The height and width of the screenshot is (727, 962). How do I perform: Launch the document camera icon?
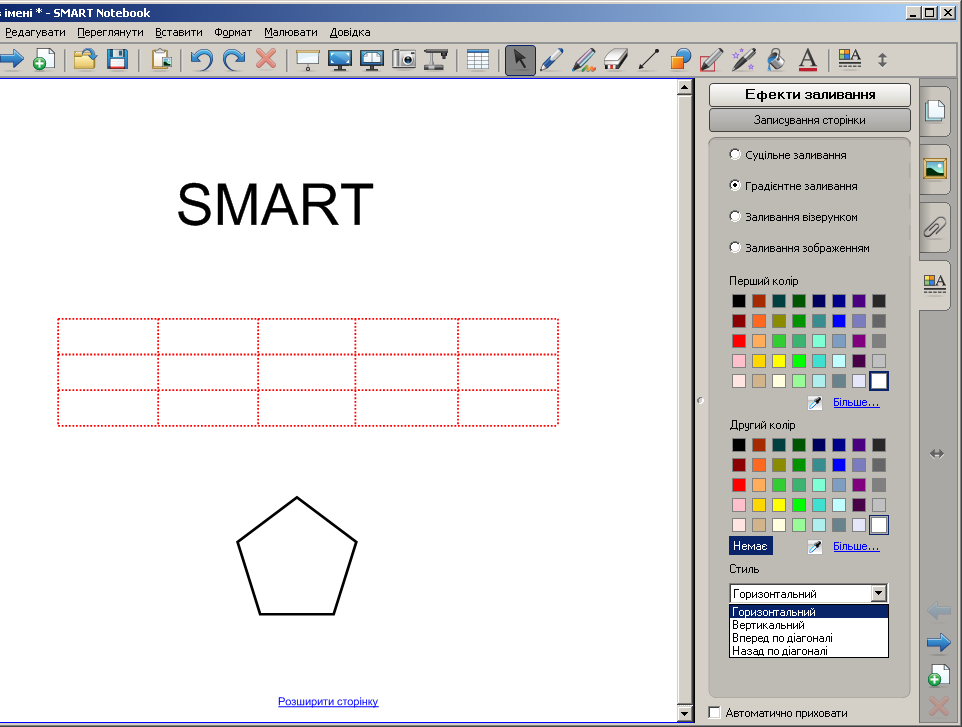click(436, 60)
